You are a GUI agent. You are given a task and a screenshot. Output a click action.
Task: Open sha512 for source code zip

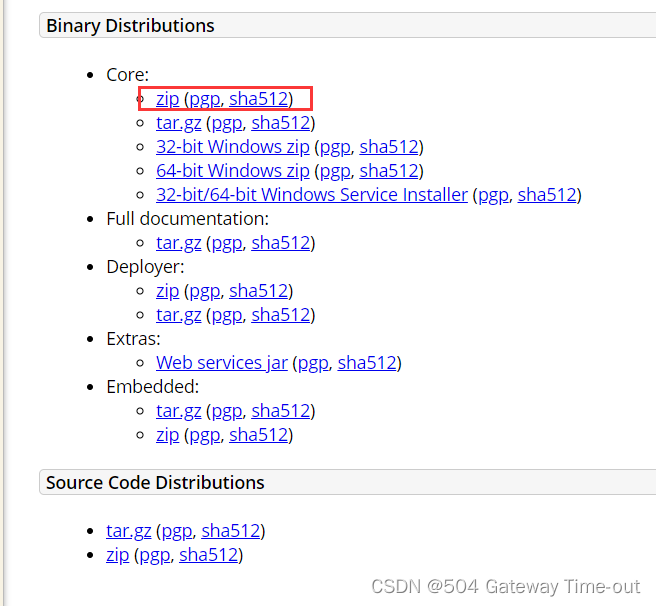[208, 555]
